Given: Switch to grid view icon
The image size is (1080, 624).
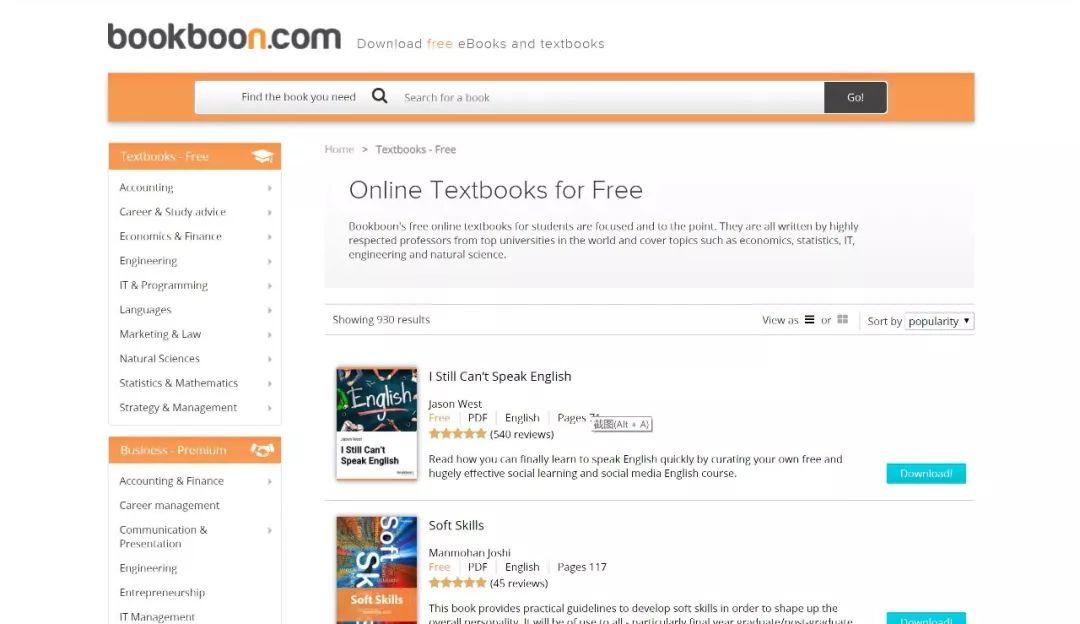Looking at the screenshot, I should 842,320.
